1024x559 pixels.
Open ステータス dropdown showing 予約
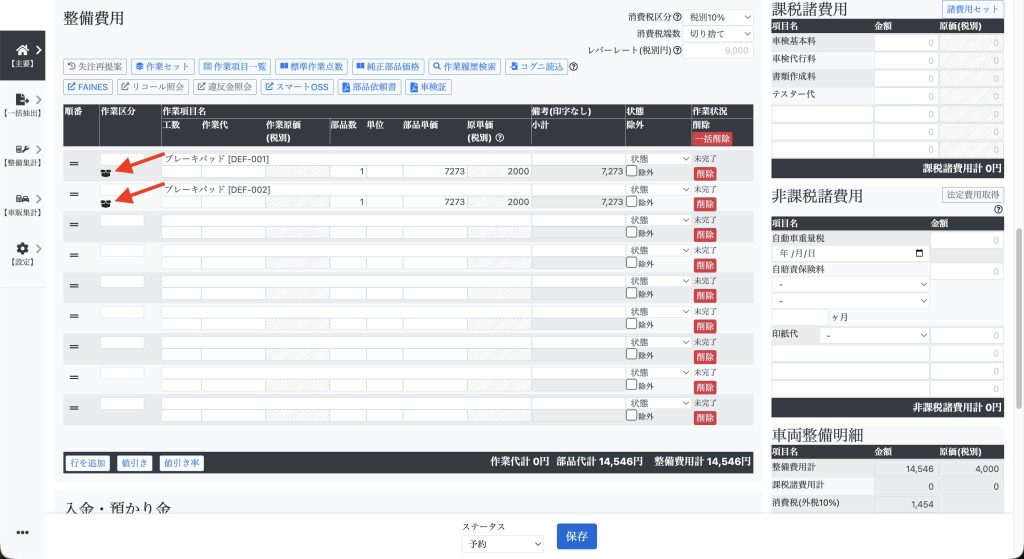[502, 543]
